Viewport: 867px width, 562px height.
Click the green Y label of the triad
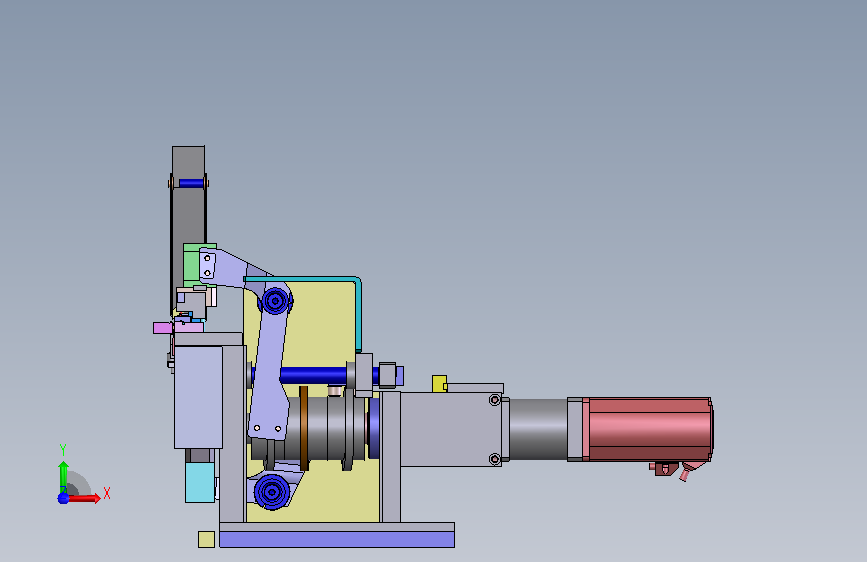[x=63, y=450]
